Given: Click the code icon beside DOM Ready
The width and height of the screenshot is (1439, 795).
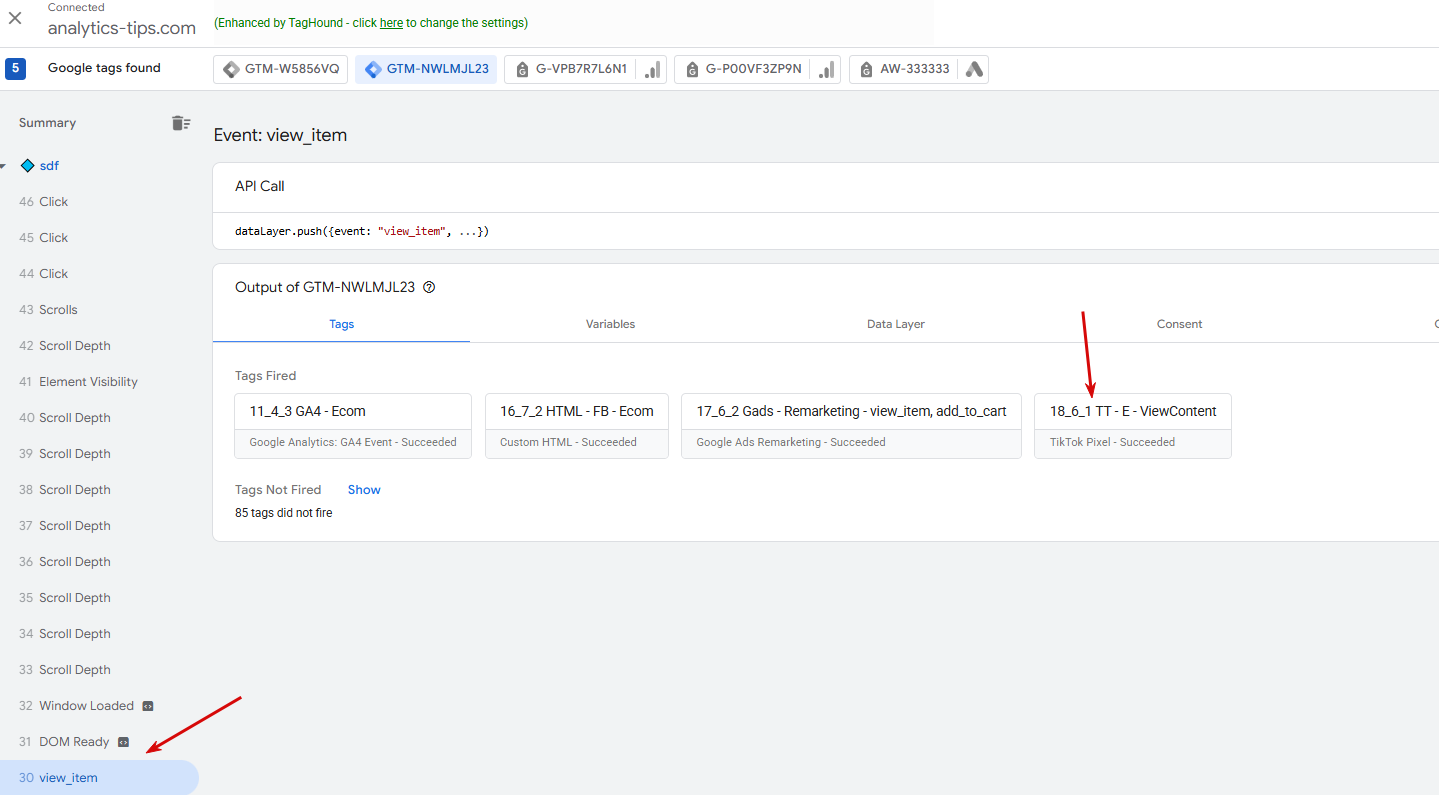Looking at the screenshot, I should 123,742.
